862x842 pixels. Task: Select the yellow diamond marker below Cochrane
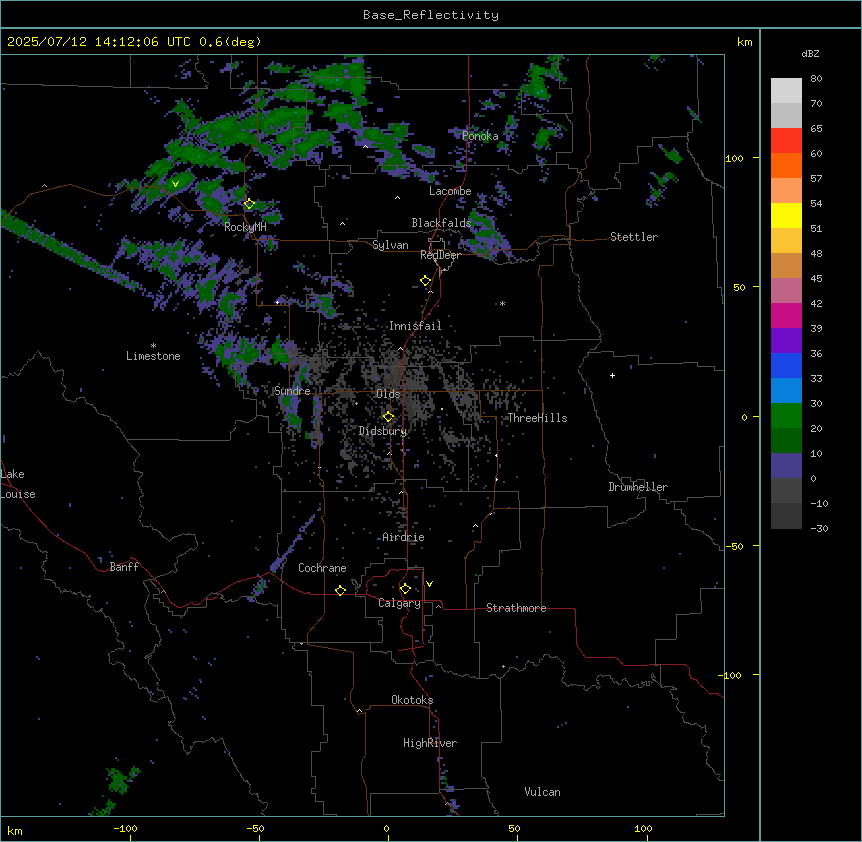tap(340, 590)
